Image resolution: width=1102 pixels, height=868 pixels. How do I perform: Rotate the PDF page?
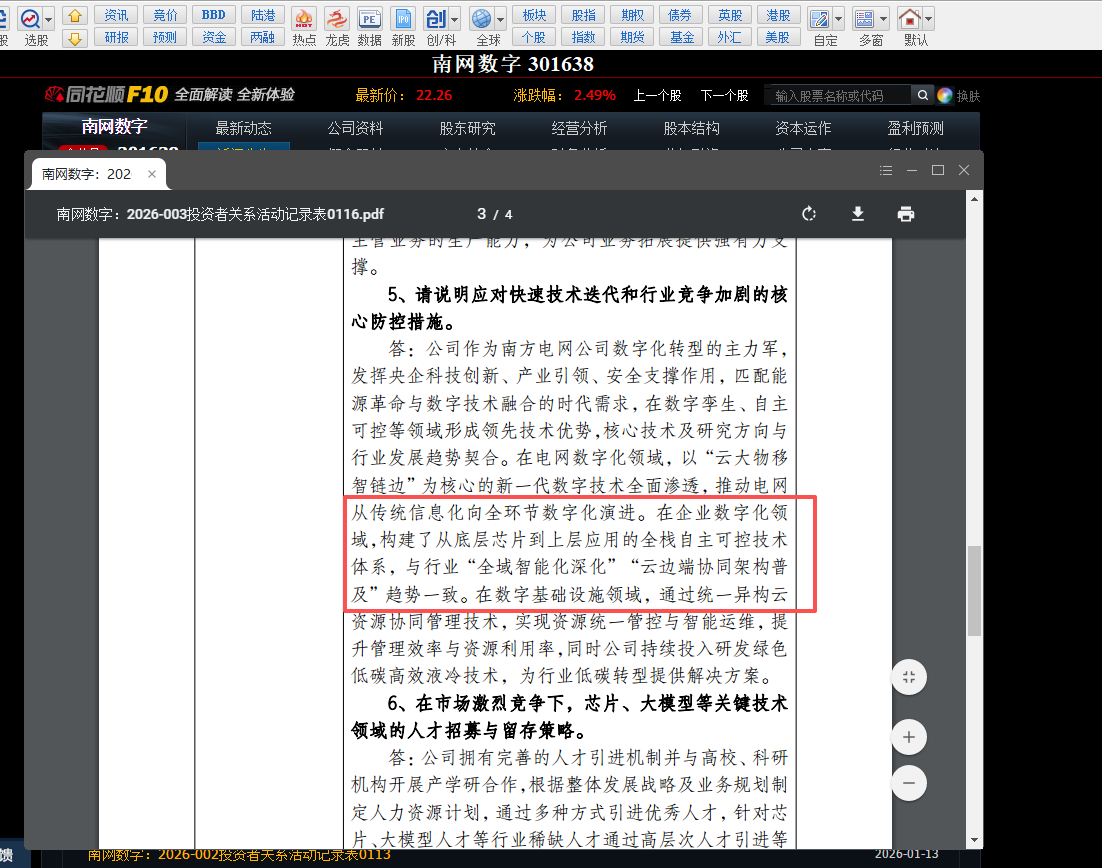click(809, 214)
